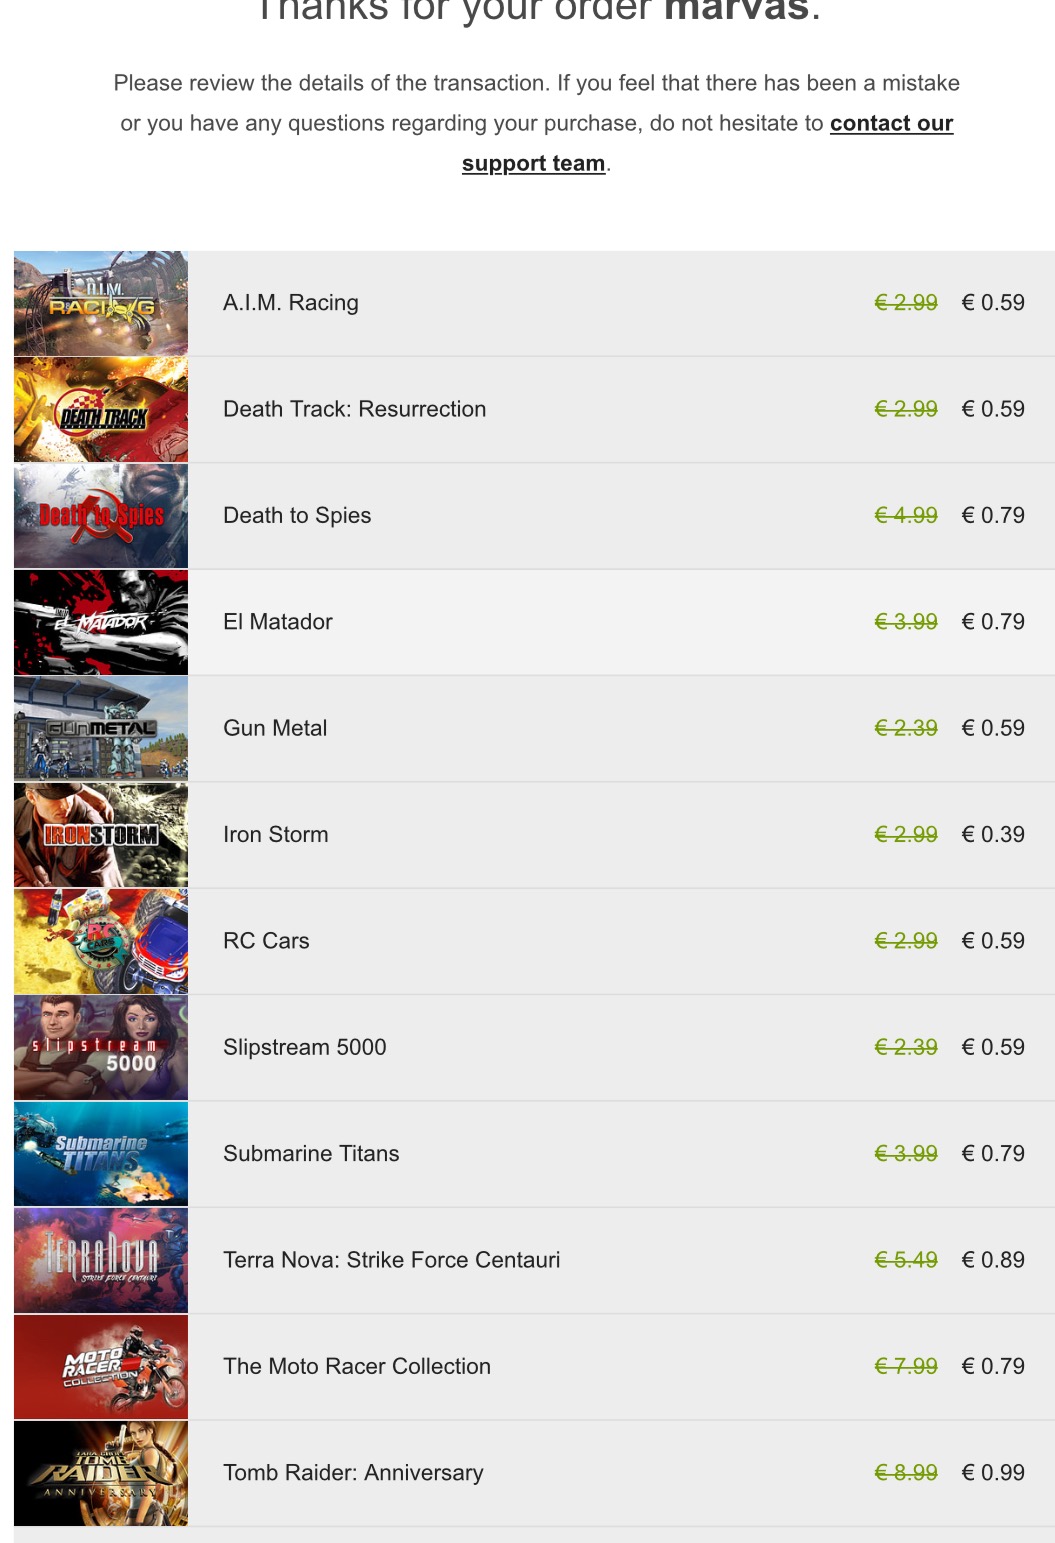Click the € 0.99 price for Tomb Raider
Image resolution: width=1055 pixels, height=1543 pixels.
tap(993, 1473)
